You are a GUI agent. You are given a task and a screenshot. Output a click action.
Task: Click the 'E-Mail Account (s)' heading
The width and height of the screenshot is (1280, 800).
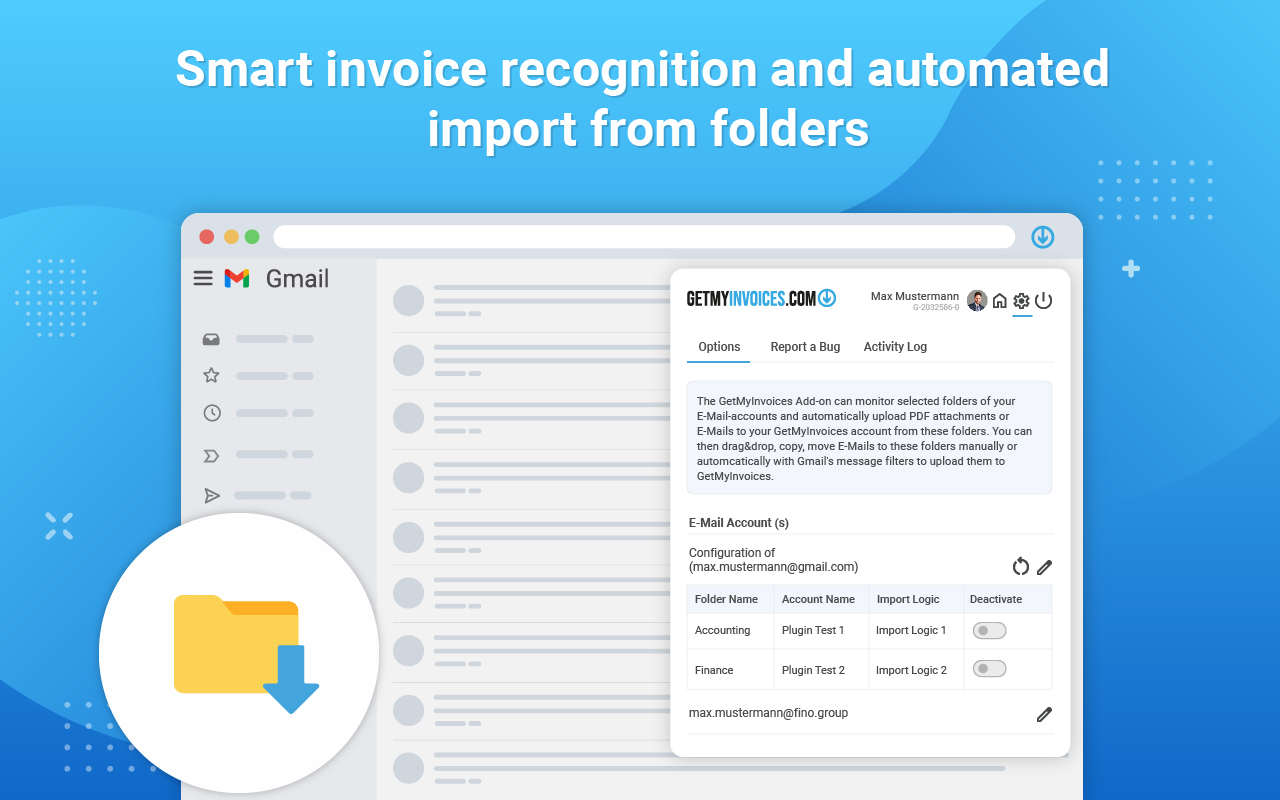click(739, 522)
